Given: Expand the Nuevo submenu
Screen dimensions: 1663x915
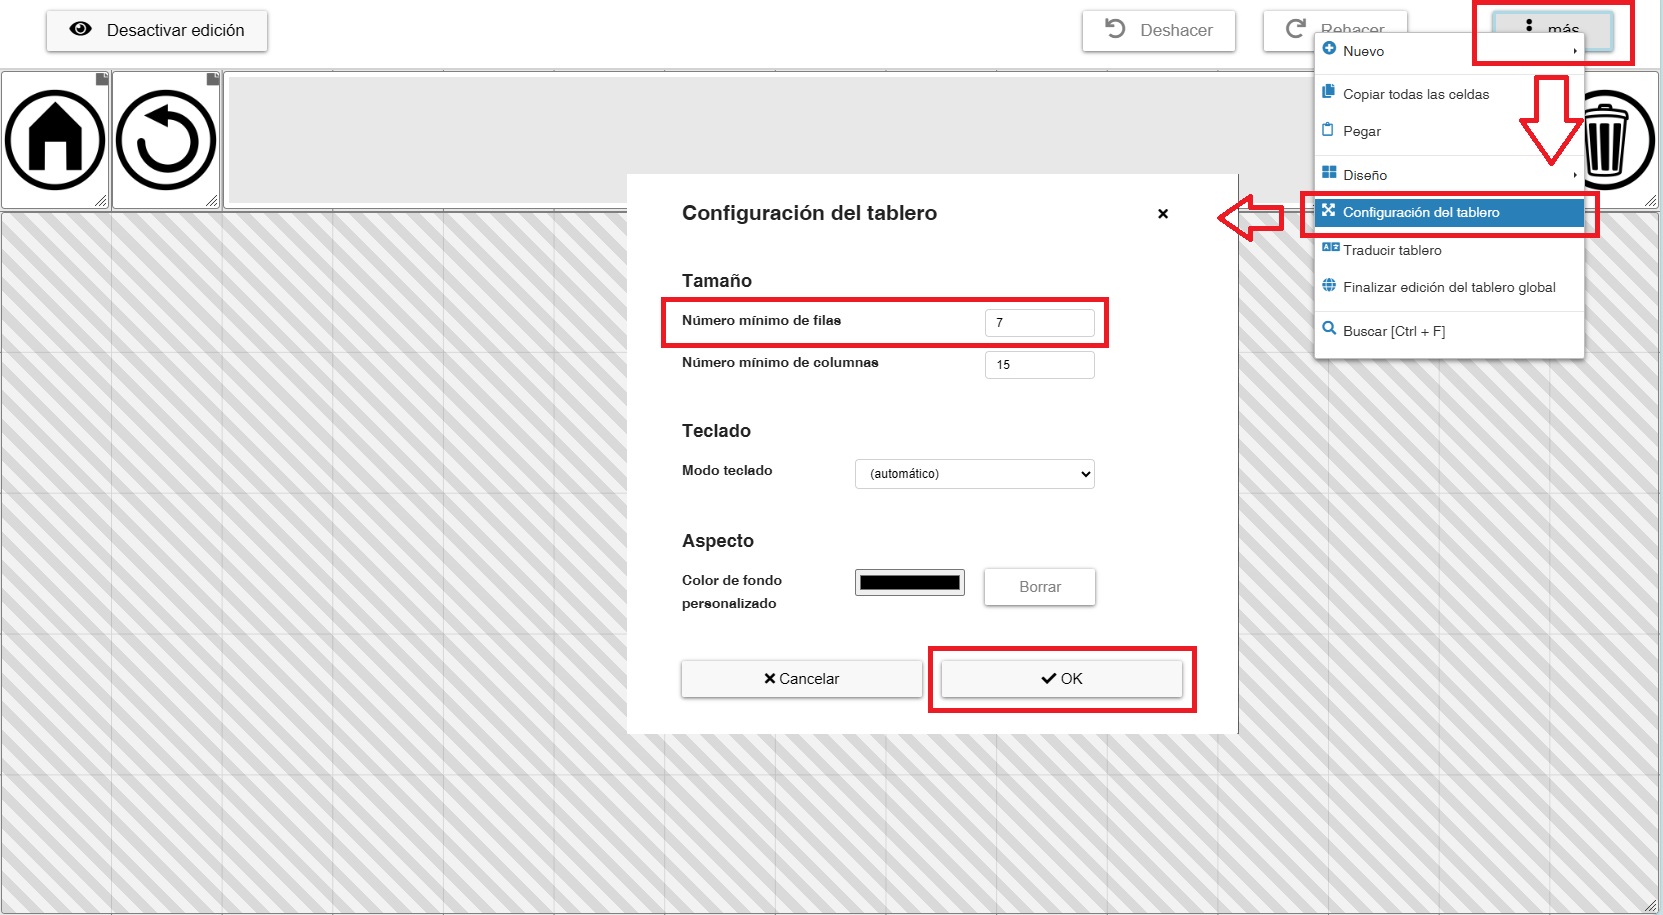Looking at the screenshot, I should 1448,51.
